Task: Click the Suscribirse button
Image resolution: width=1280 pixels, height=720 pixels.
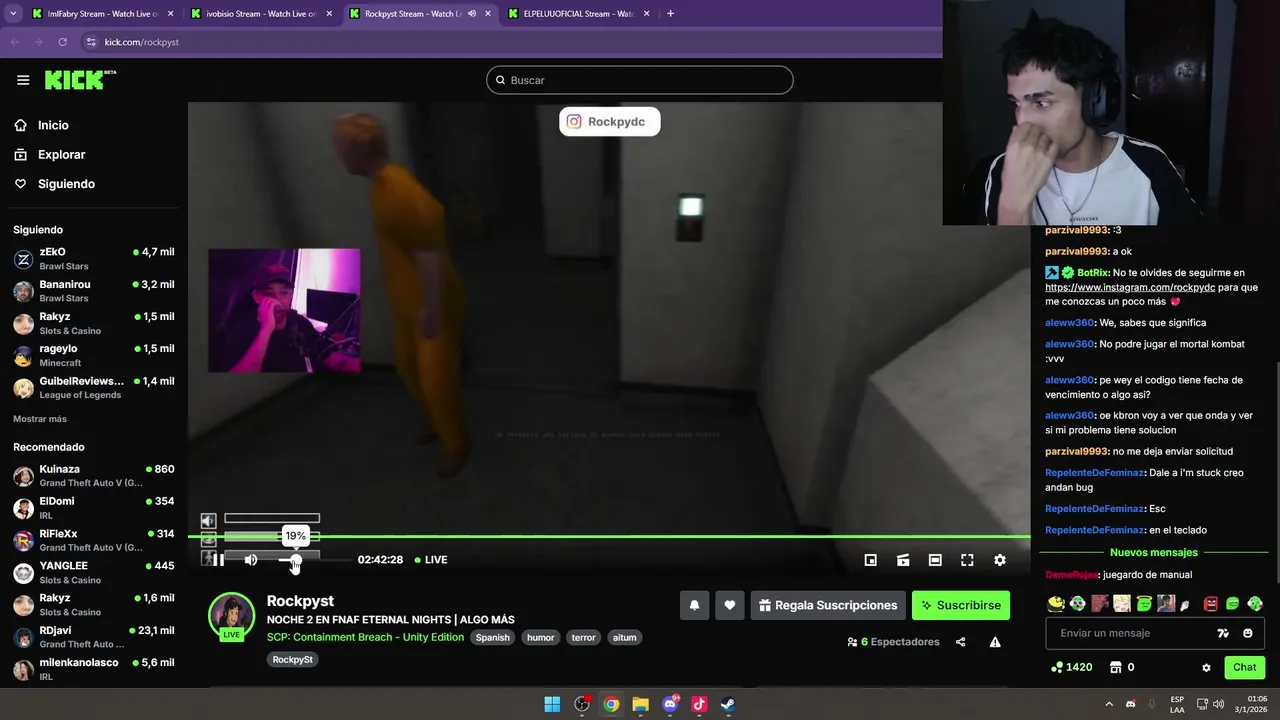Action: [x=961, y=605]
